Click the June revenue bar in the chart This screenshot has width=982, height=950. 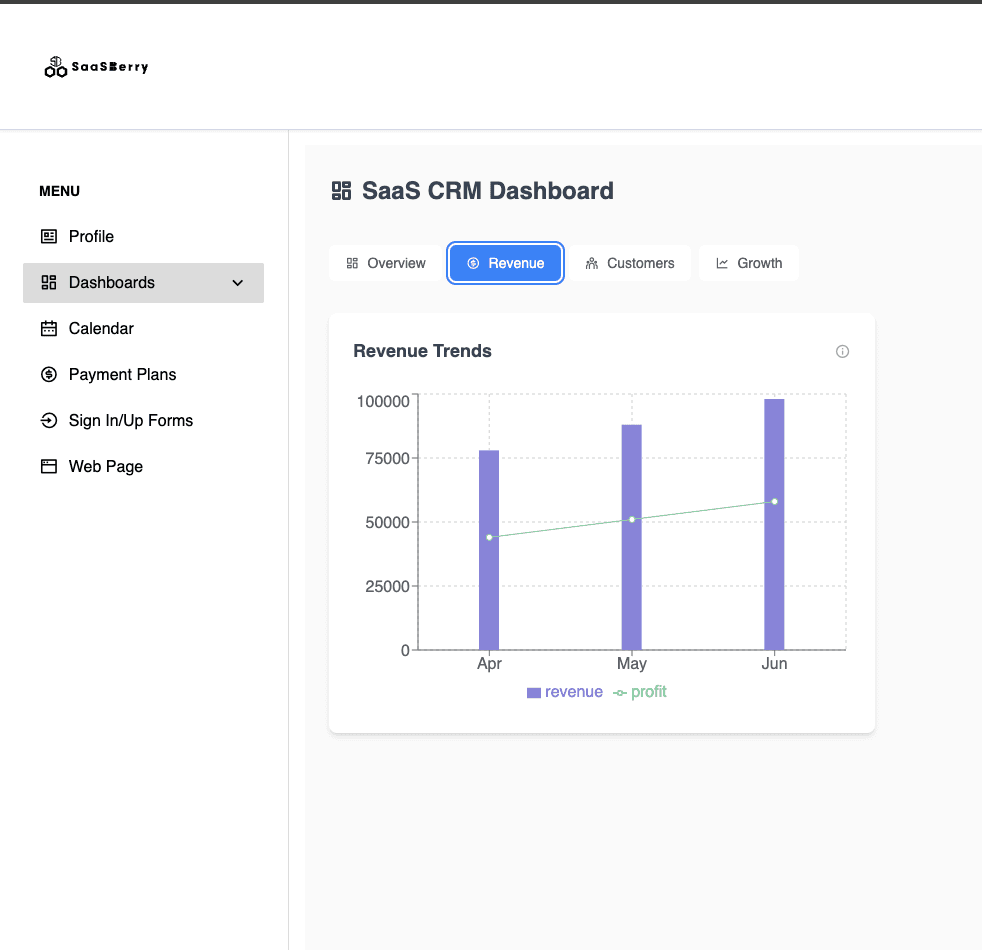point(774,520)
